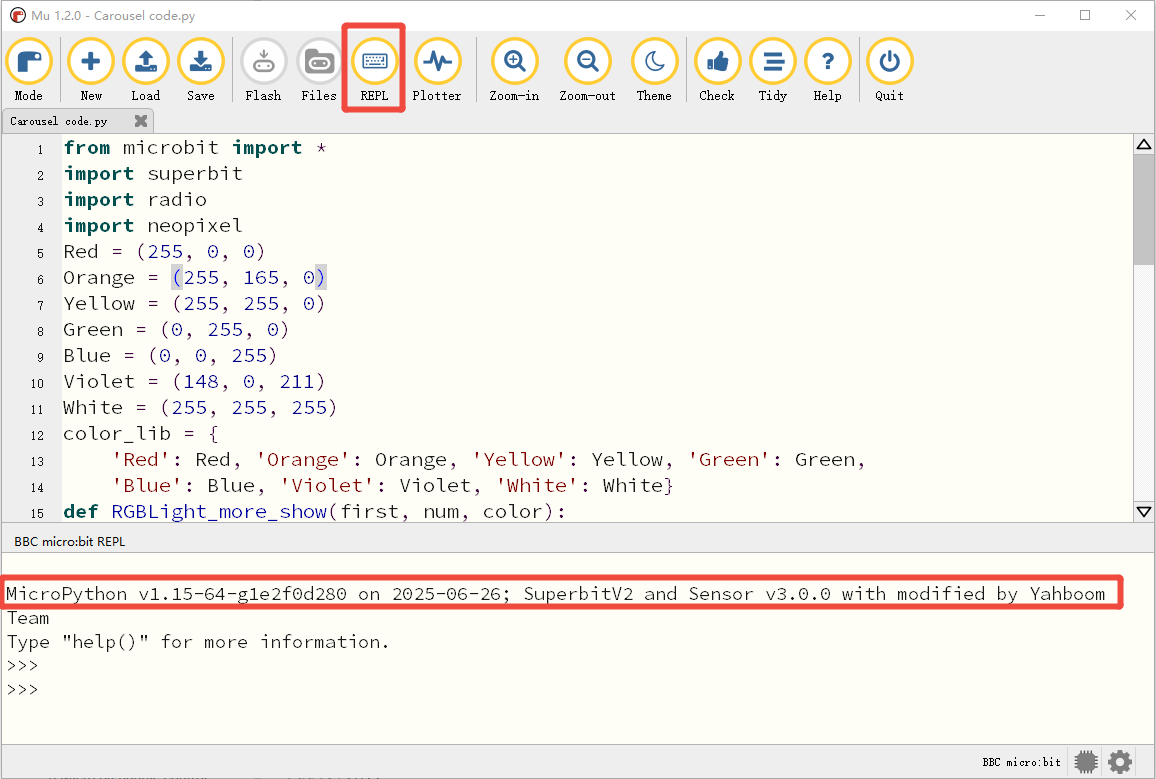Click the editor vertical scrollbar thumb

[1143, 209]
